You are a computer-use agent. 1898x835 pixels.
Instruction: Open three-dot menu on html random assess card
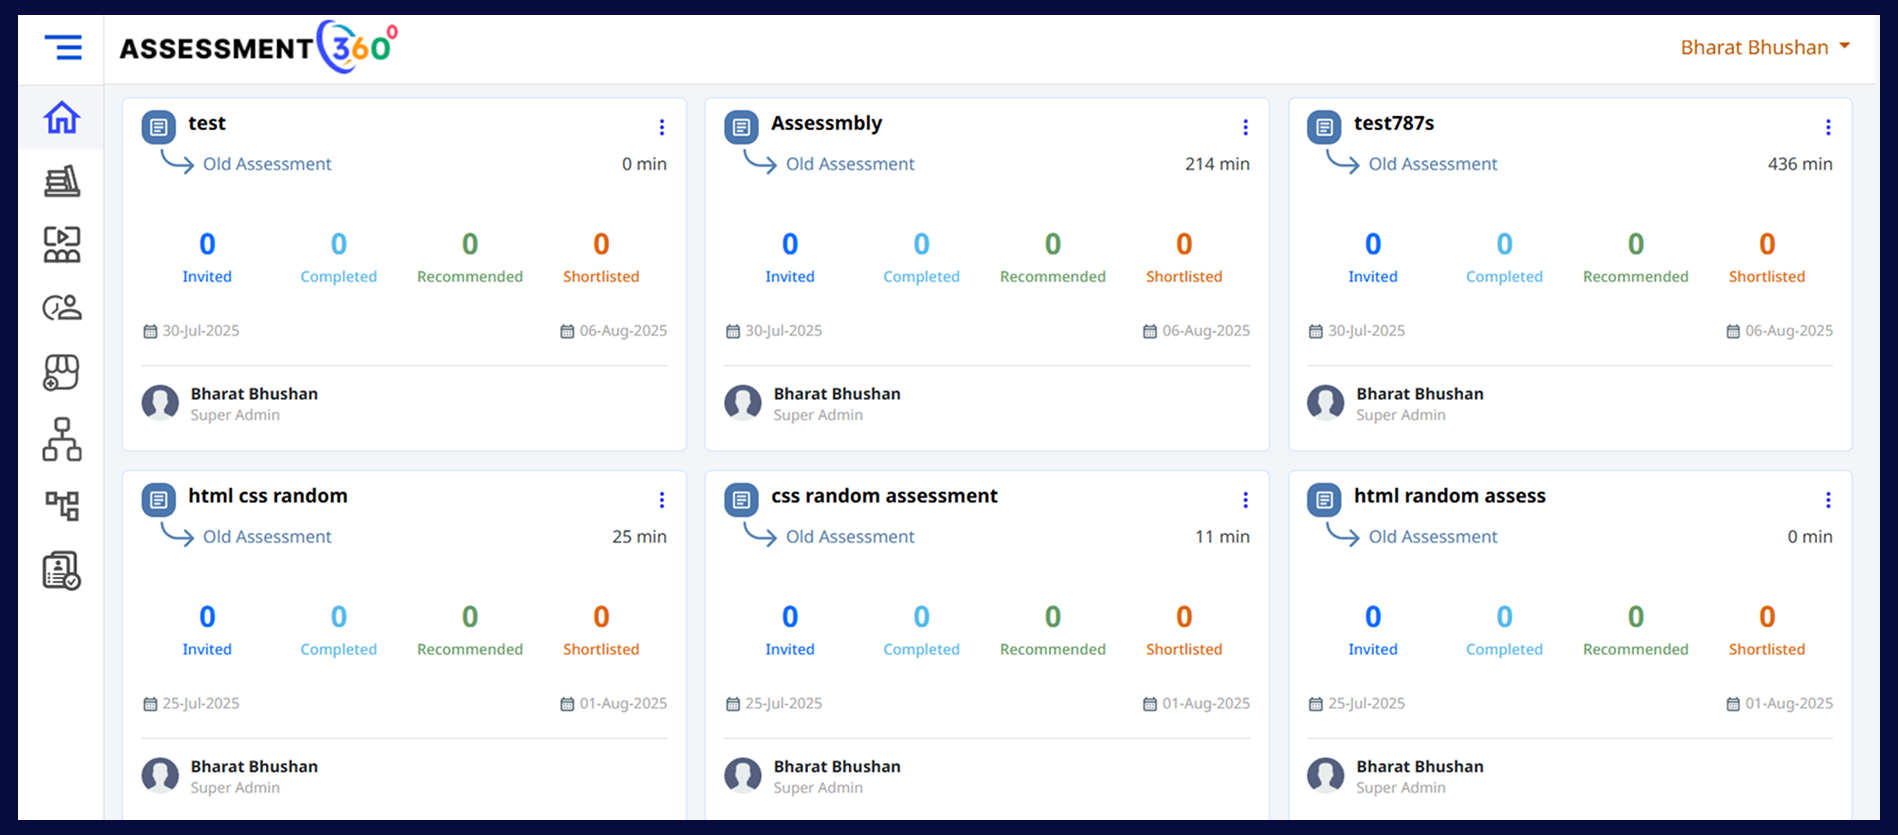1828,500
